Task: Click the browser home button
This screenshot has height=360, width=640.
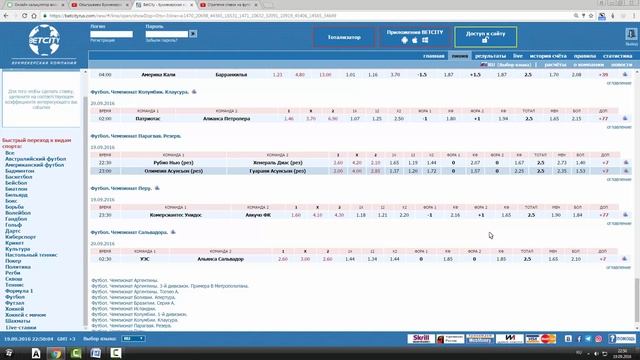Action: [x=34, y=16]
